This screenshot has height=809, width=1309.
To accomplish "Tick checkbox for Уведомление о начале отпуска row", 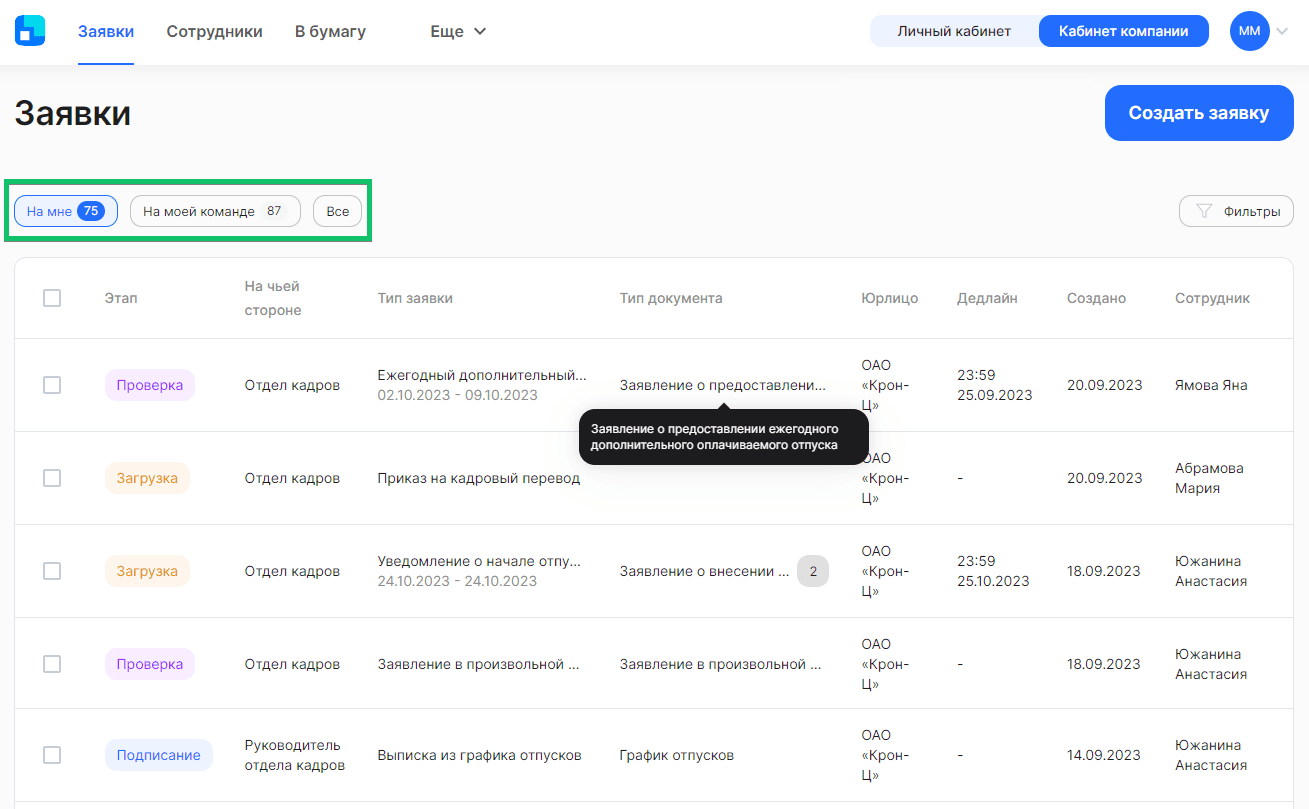I will pos(52,571).
